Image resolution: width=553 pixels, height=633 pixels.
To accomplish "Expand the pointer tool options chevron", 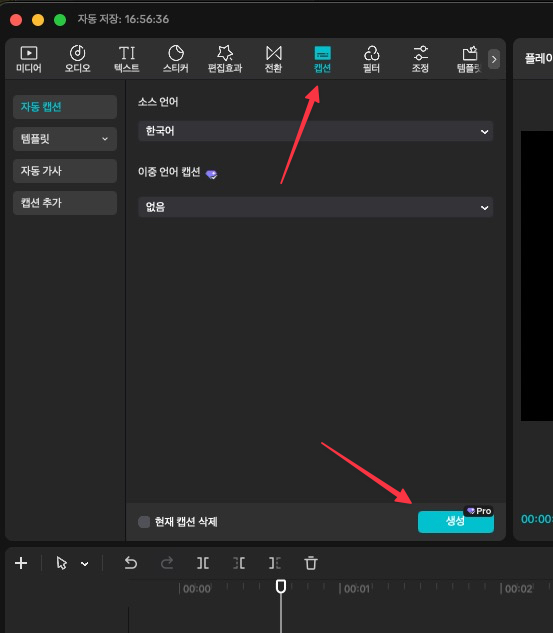I will pos(84,564).
